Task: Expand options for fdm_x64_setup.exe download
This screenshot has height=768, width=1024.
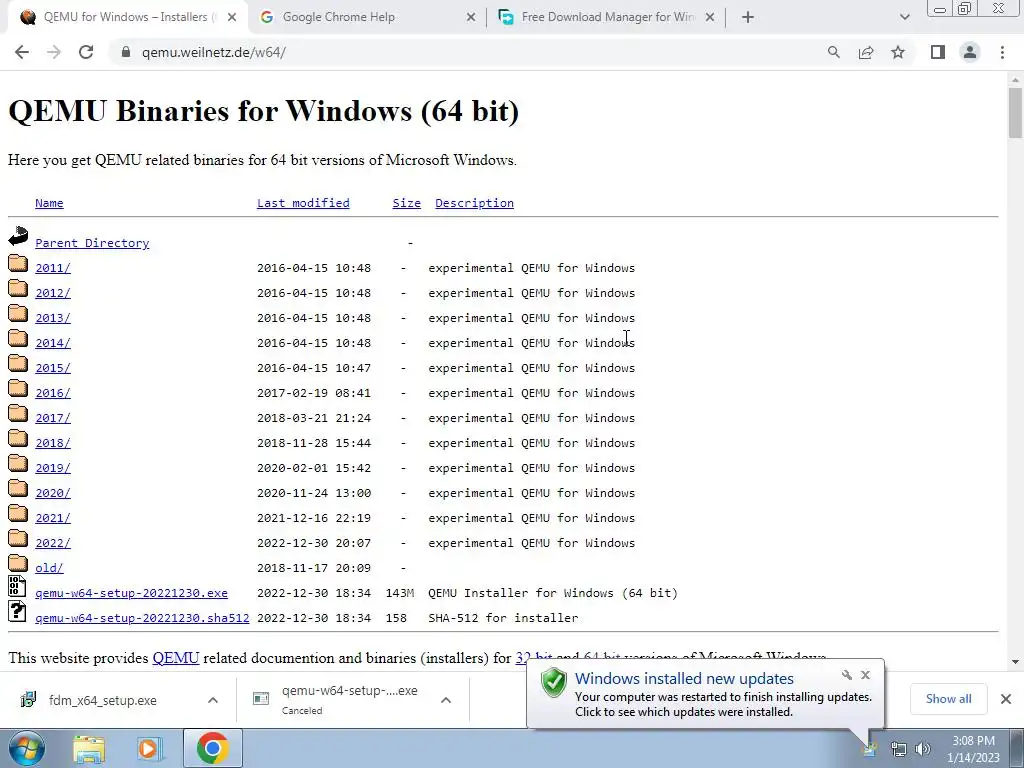Action: click(x=213, y=700)
